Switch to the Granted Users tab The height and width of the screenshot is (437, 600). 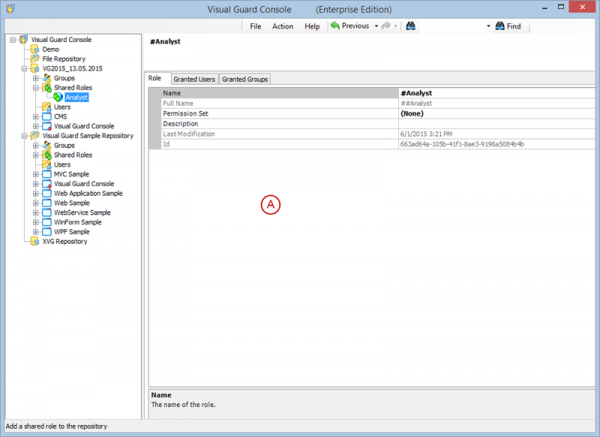tap(194, 78)
